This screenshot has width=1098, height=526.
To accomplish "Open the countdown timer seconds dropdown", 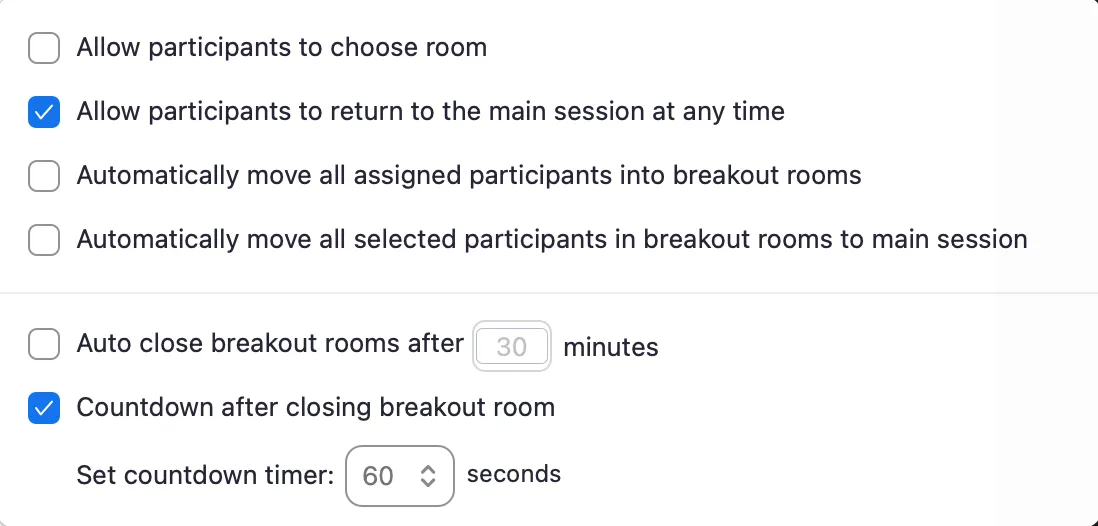I will tap(399, 476).
